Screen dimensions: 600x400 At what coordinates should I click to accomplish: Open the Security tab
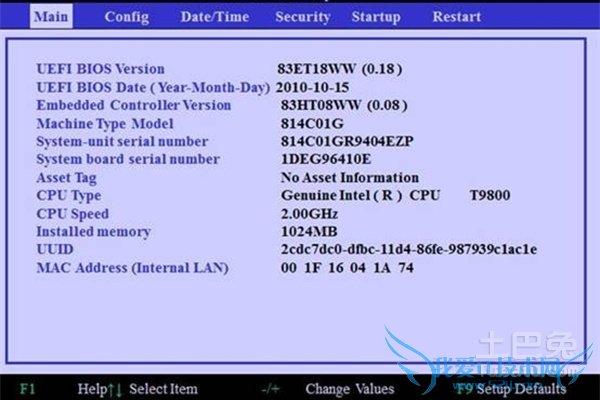coord(303,17)
